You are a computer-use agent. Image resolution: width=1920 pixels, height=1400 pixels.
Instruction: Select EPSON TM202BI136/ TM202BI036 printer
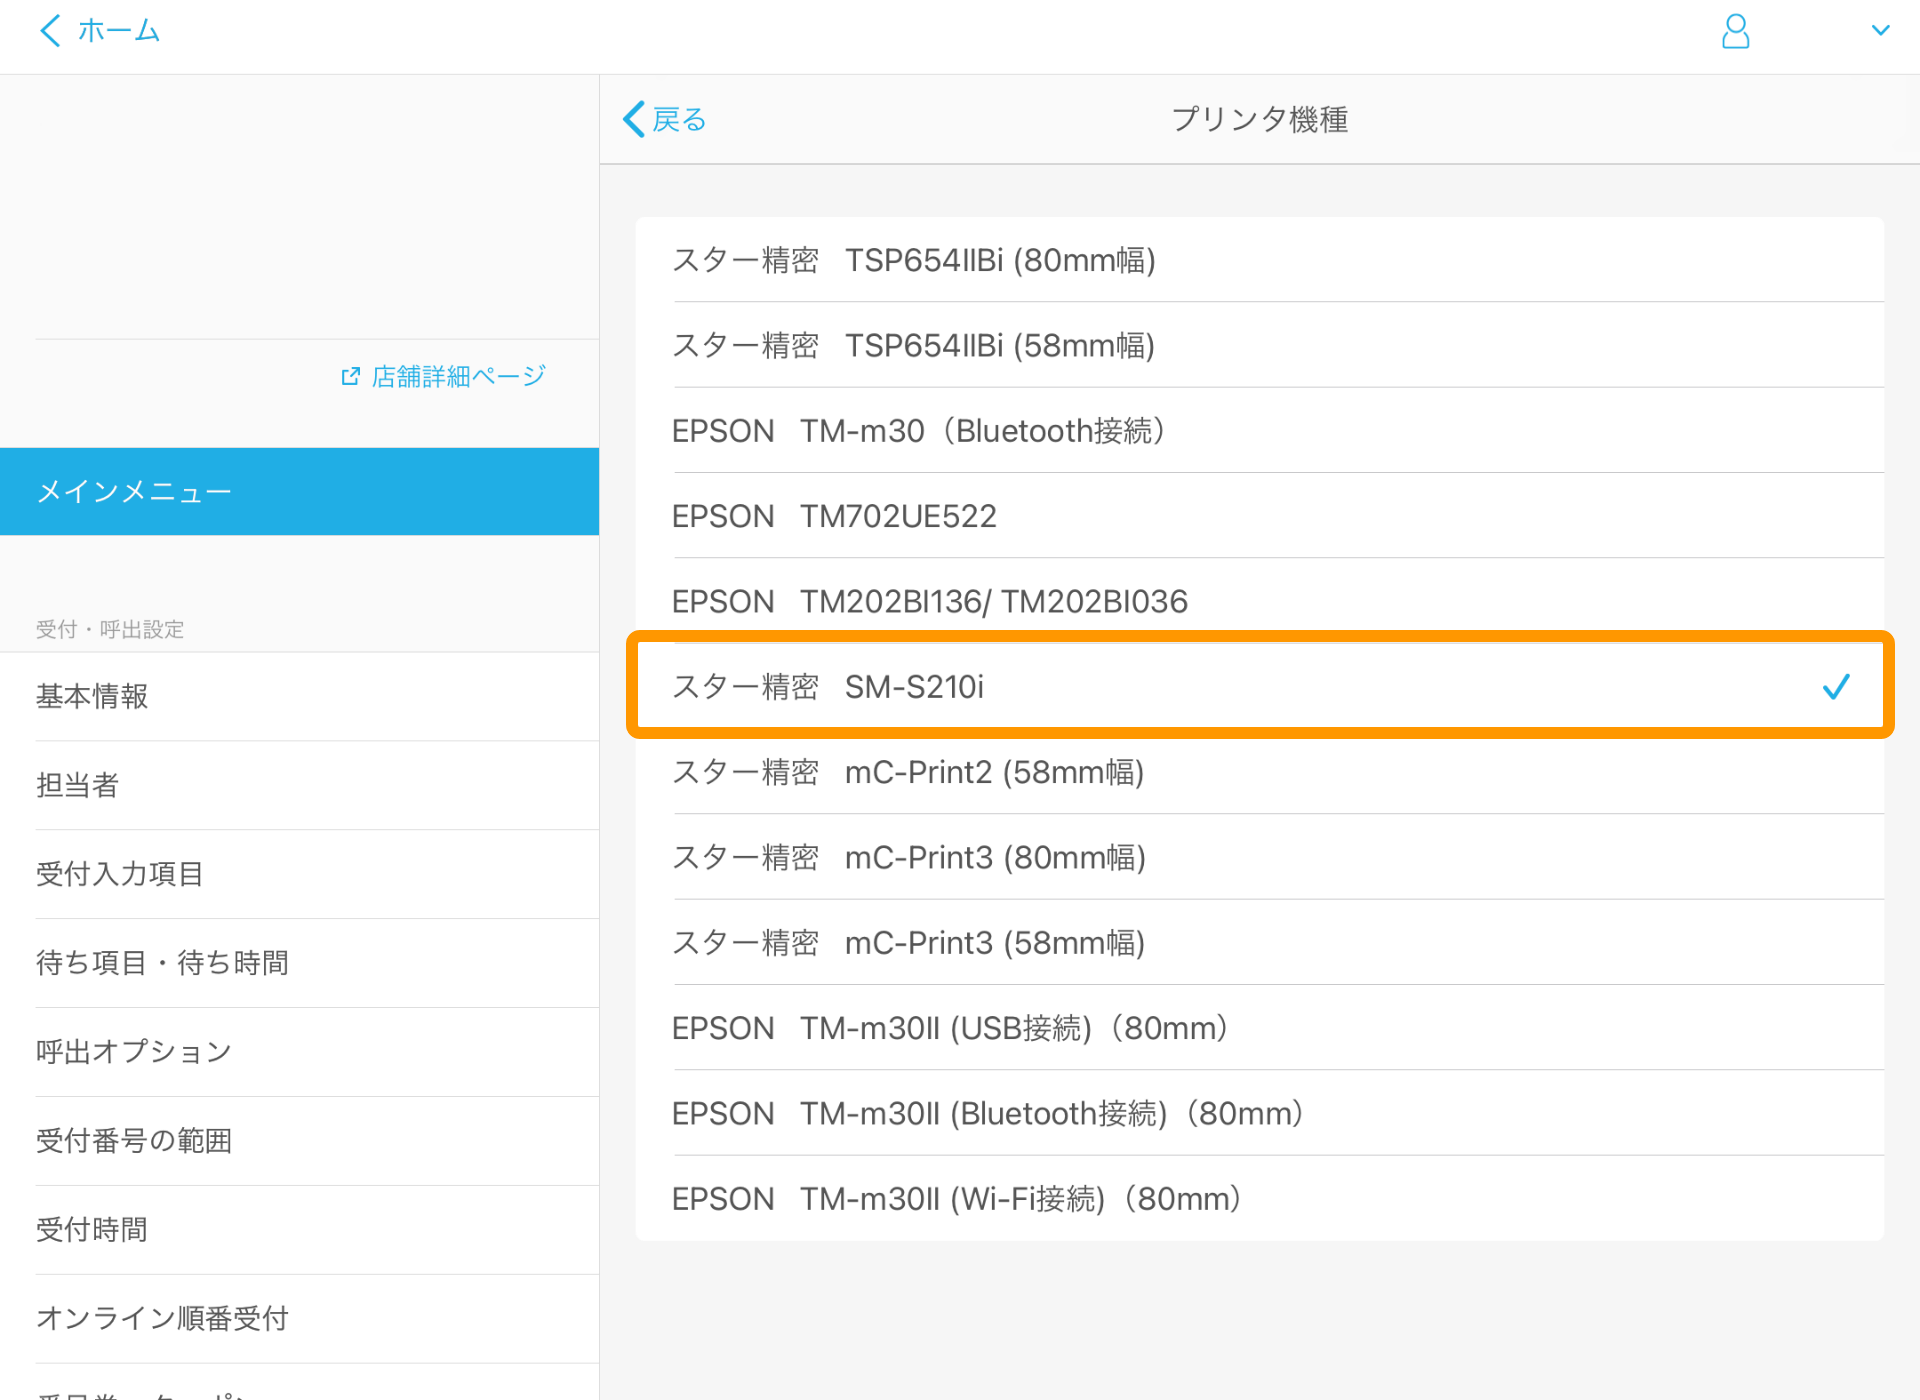click(1260, 601)
